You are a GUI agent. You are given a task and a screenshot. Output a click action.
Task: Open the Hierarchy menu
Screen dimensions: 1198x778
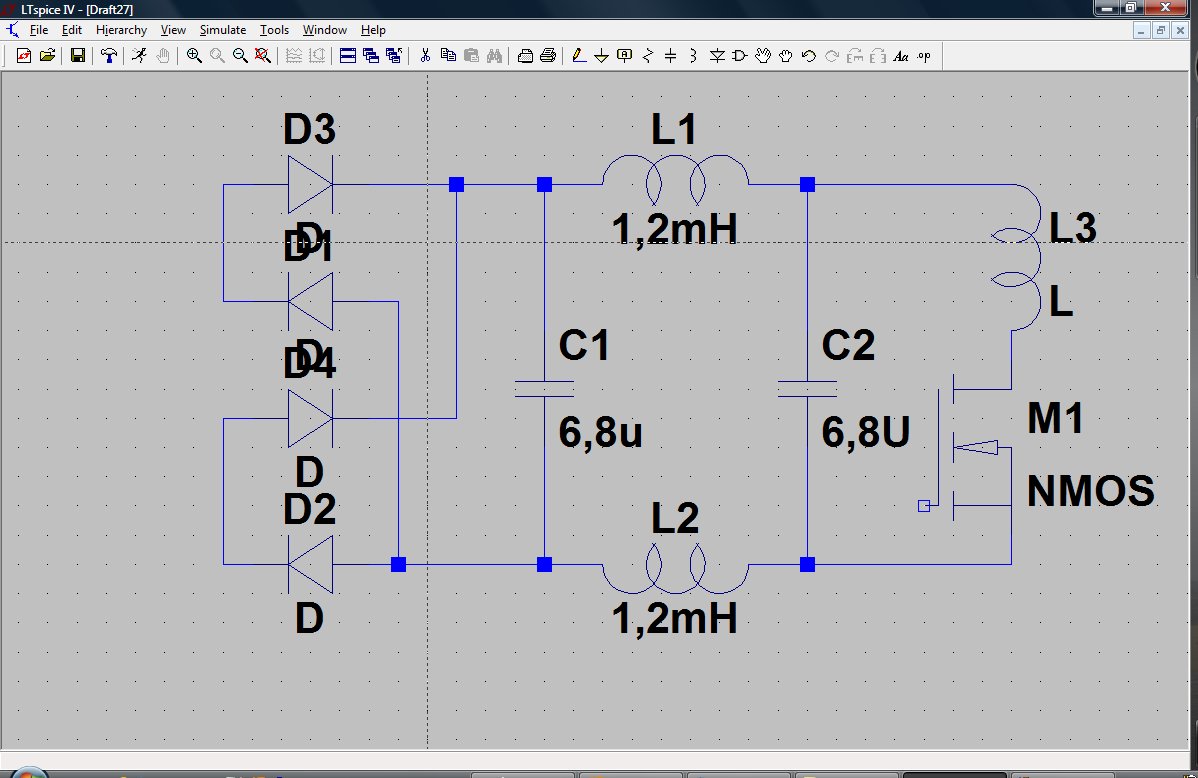pos(121,30)
